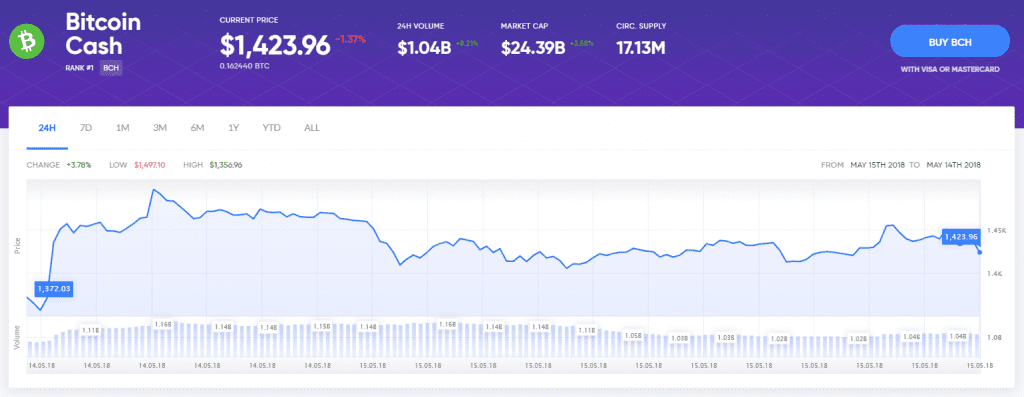Viewport: 1024px width, 397px height.
Task: Click the 1.45K price axis label
Action: point(996,231)
